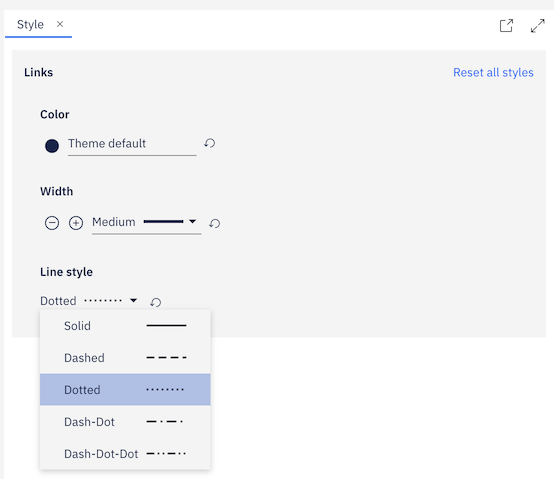Choose the Solid line style
This screenshot has height=479, width=554.
pyautogui.click(x=125, y=326)
